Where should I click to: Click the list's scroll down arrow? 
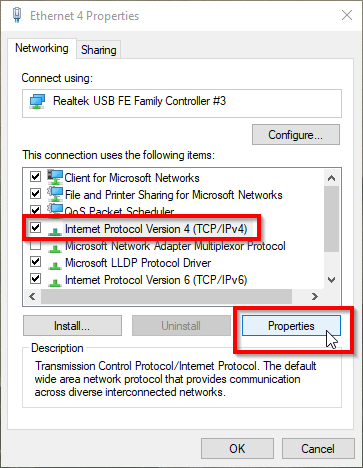(332, 280)
